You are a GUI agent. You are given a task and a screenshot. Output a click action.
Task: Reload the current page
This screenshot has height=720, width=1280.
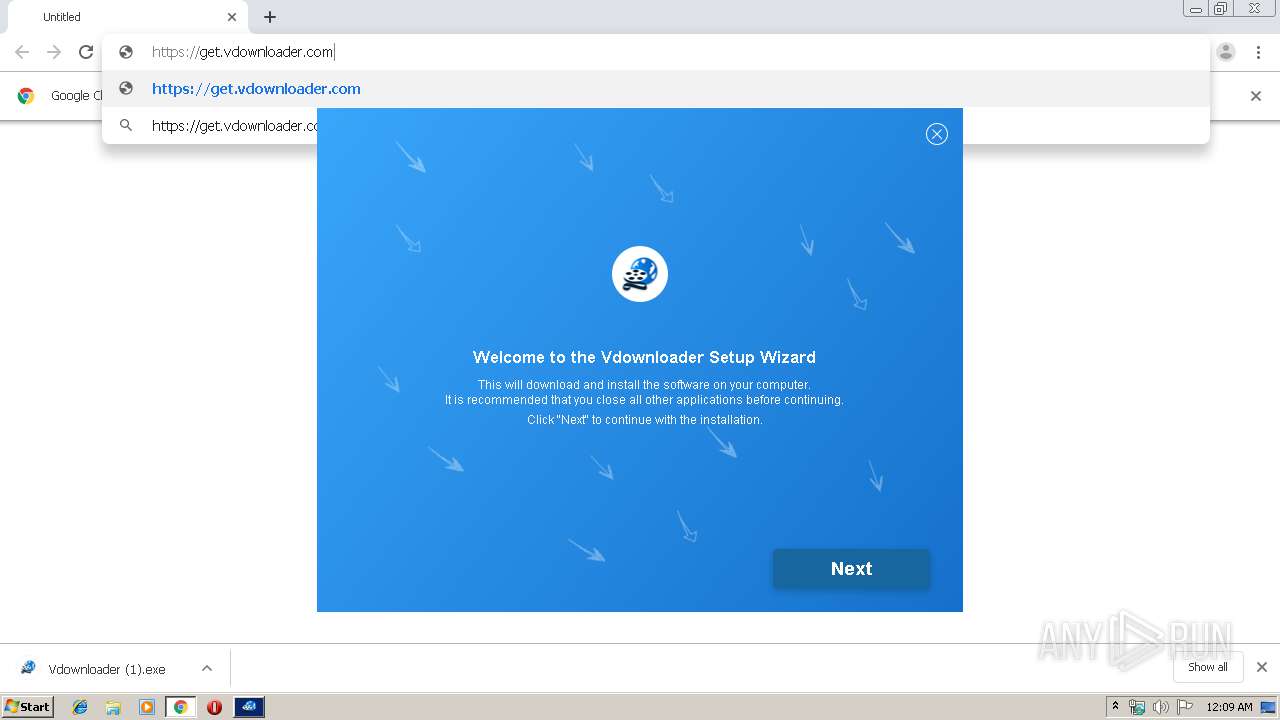coord(86,52)
